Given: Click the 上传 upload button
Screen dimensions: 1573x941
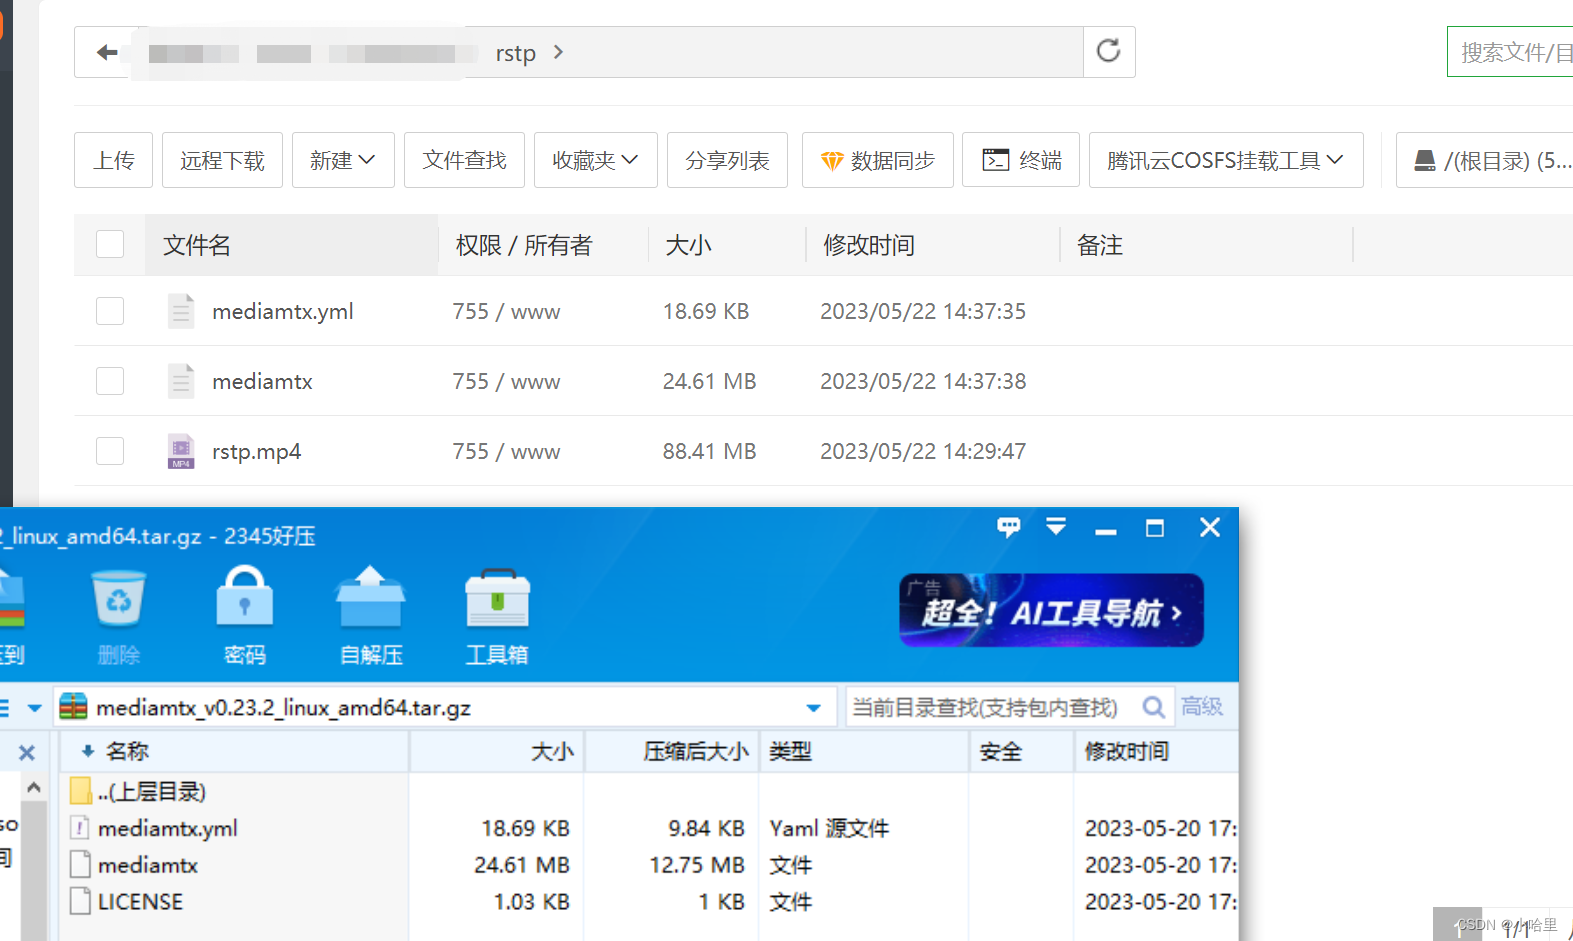Looking at the screenshot, I should [x=113, y=160].
